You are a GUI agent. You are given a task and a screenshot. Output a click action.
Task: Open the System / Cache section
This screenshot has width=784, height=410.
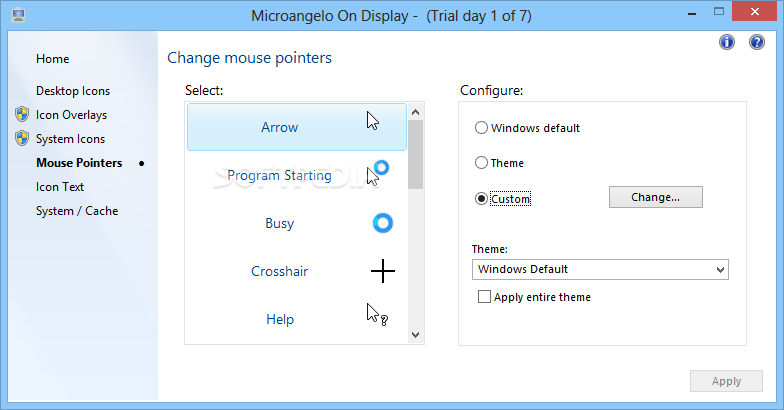[77, 211]
